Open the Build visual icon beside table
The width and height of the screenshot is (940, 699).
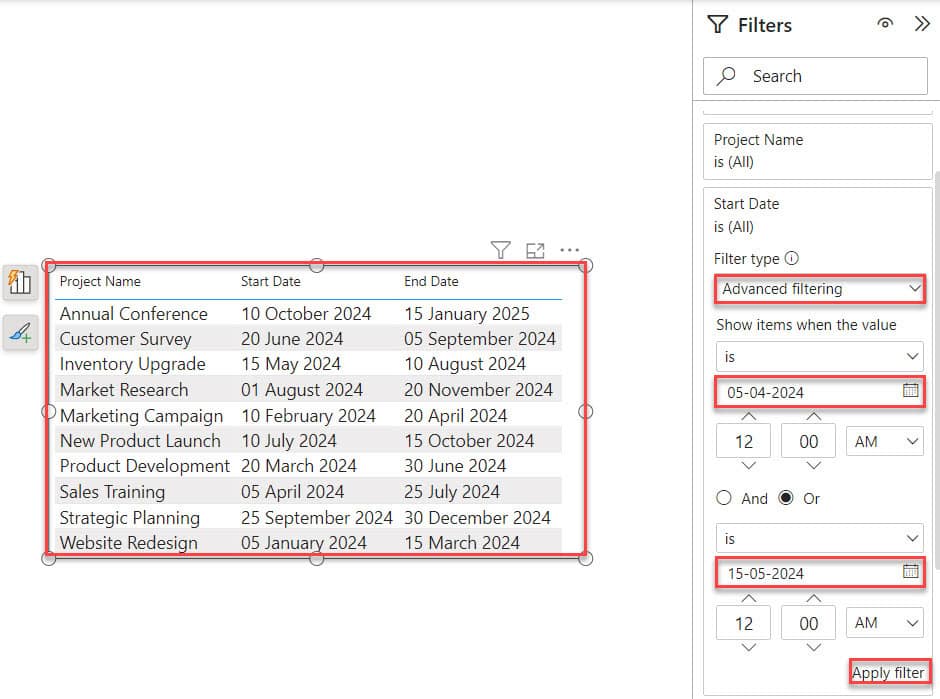[20, 282]
